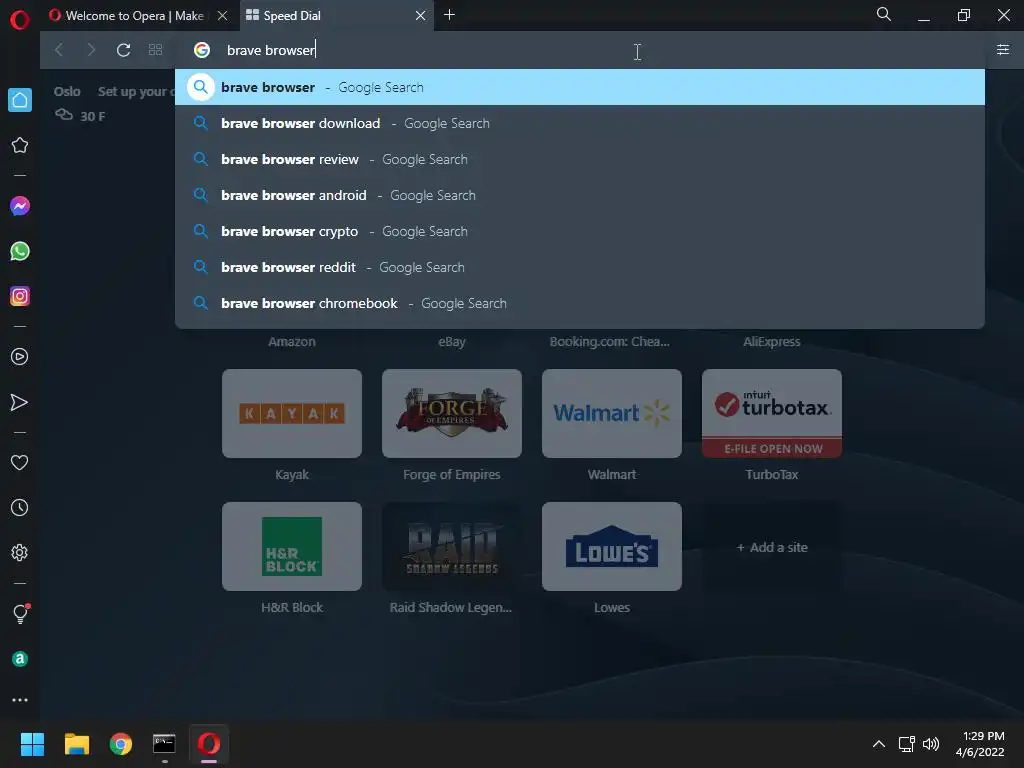Open the network tray icon

906,744
